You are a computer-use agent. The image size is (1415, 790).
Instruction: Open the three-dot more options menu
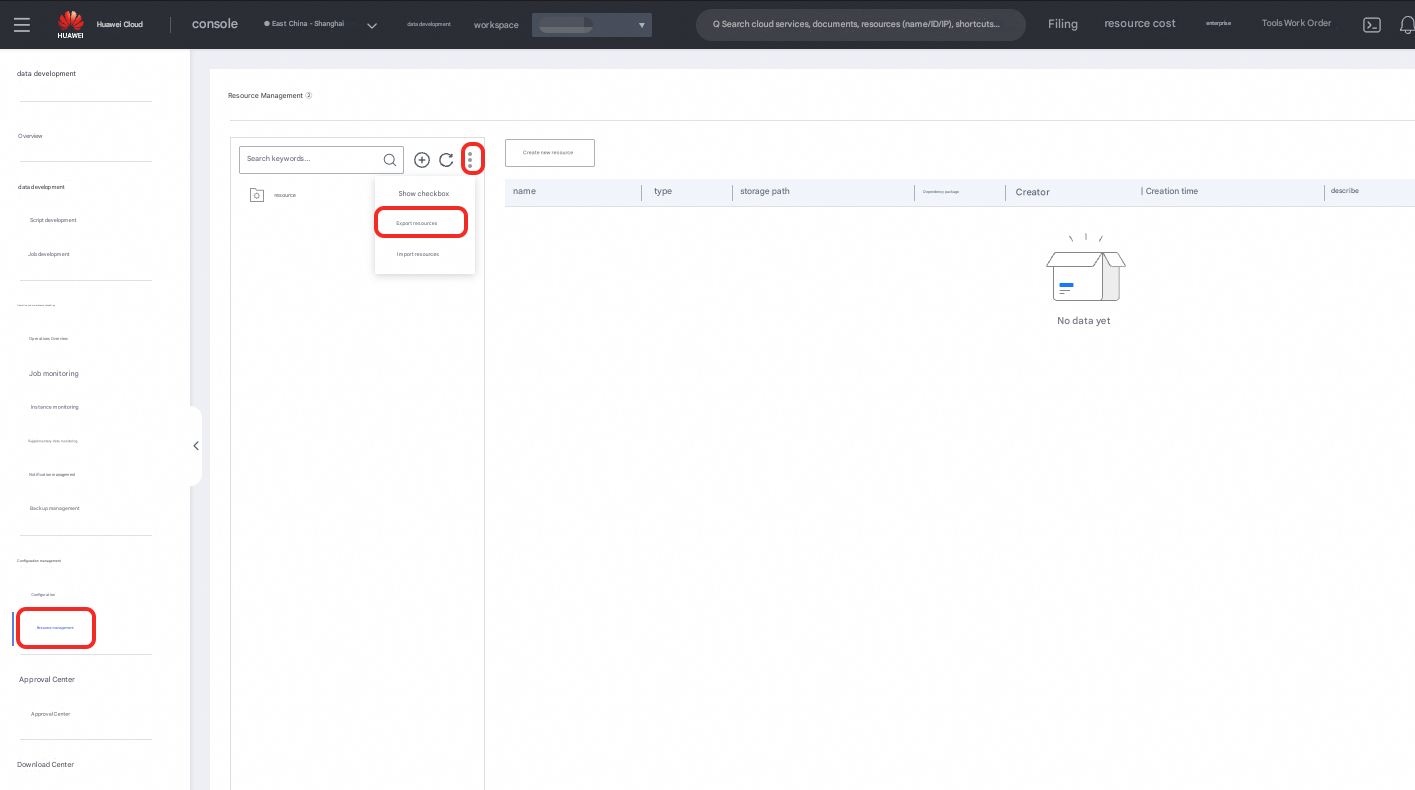470,160
